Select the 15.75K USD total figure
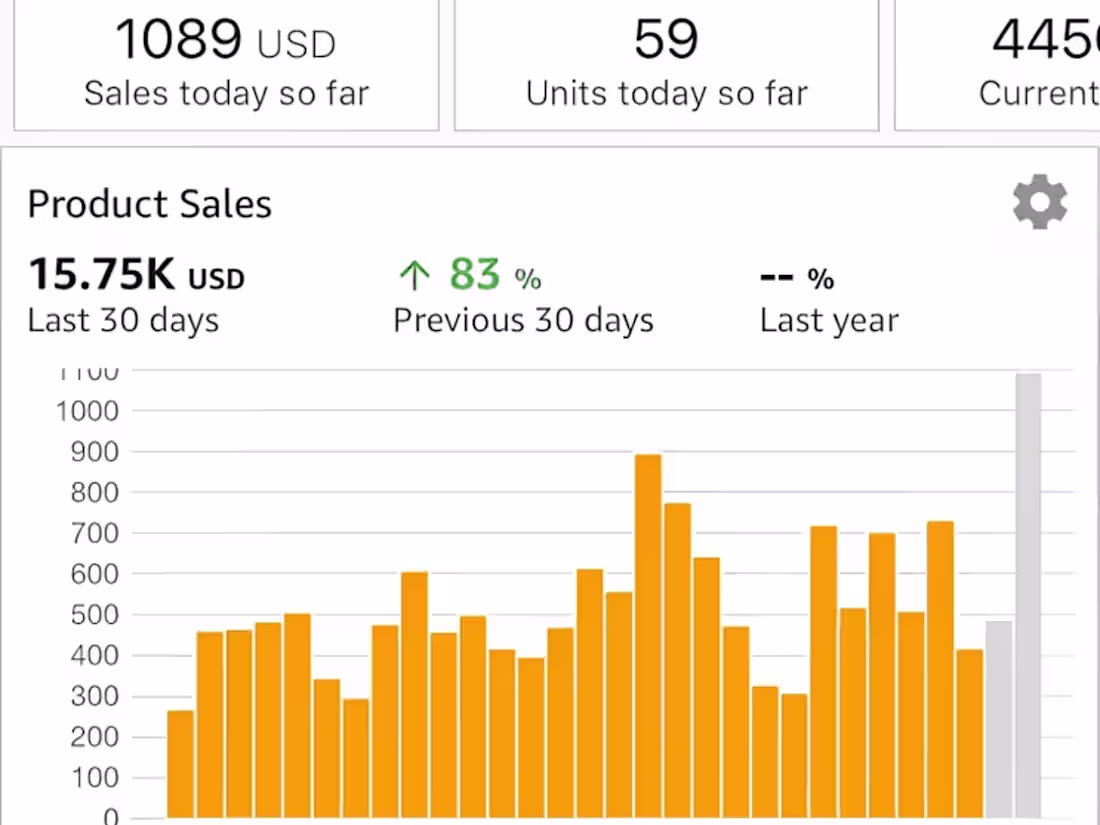The width and height of the screenshot is (1100, 825). point(136,275)
